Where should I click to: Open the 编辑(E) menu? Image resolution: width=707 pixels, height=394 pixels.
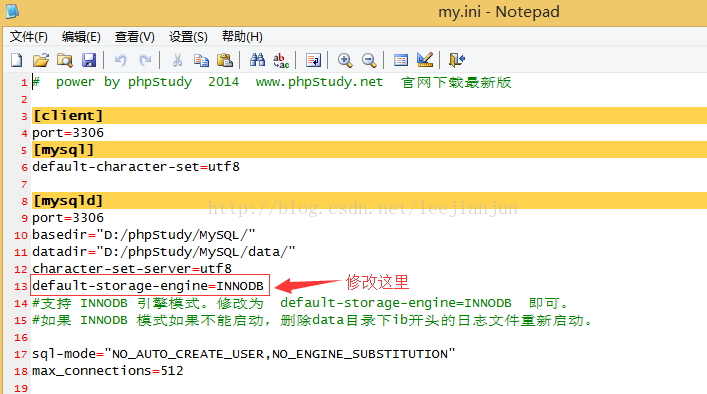tap(81, 37)
